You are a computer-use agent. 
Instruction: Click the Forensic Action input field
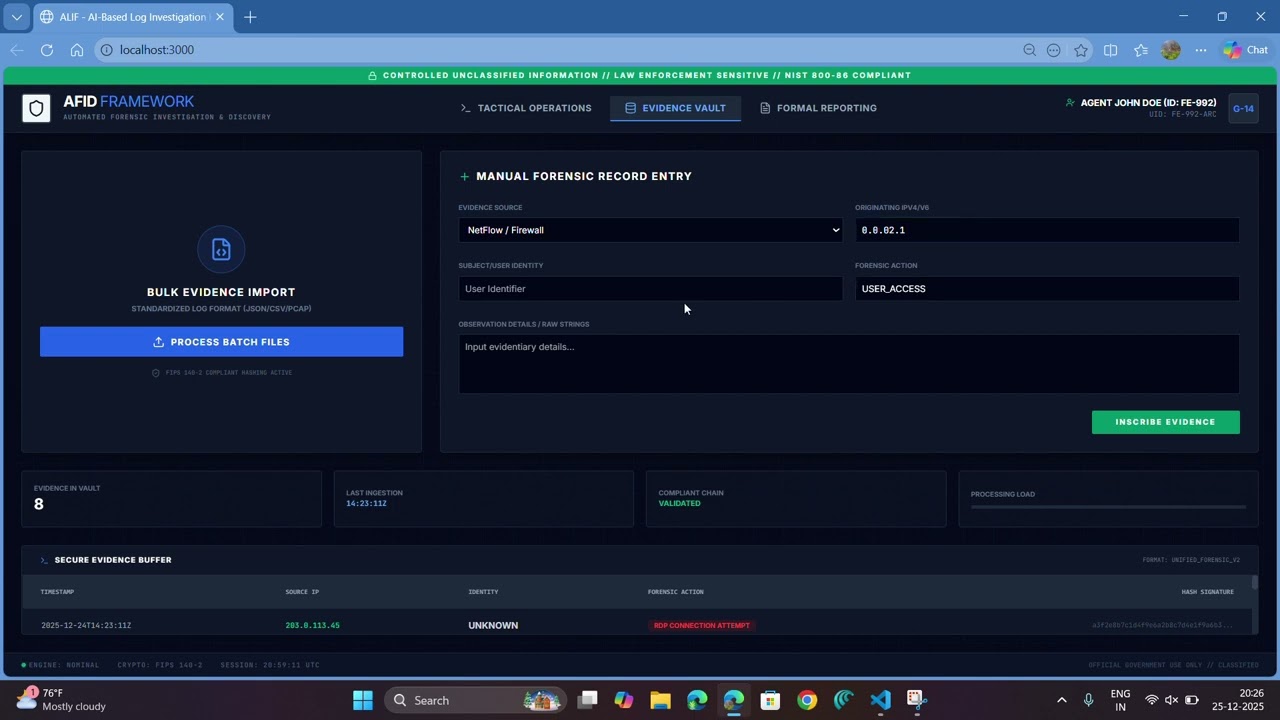[1047, 289]
